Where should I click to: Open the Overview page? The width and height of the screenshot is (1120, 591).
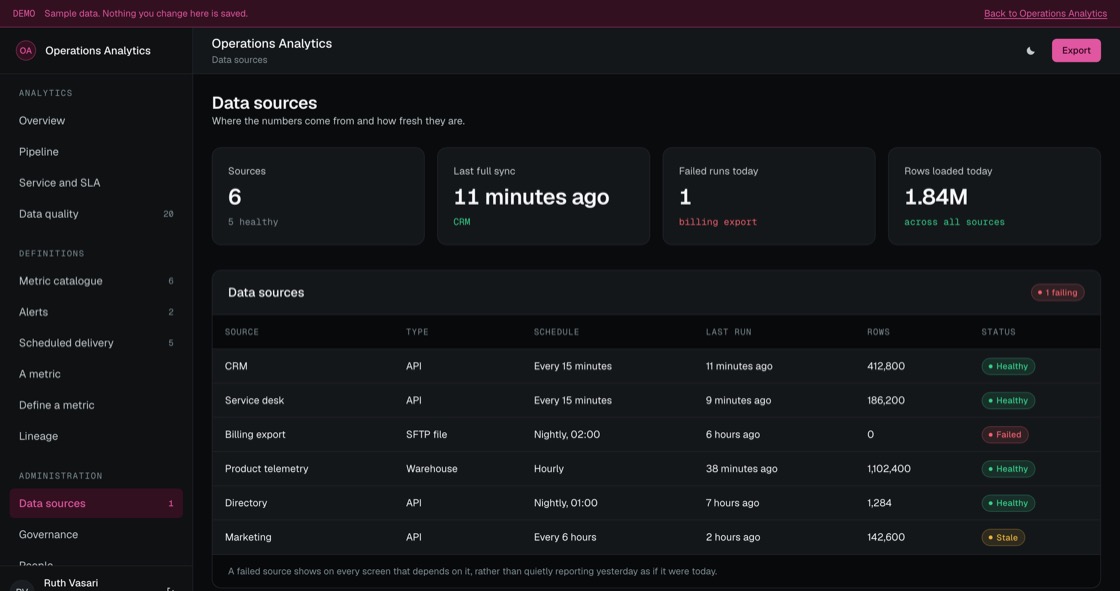[x=96, y=121]
